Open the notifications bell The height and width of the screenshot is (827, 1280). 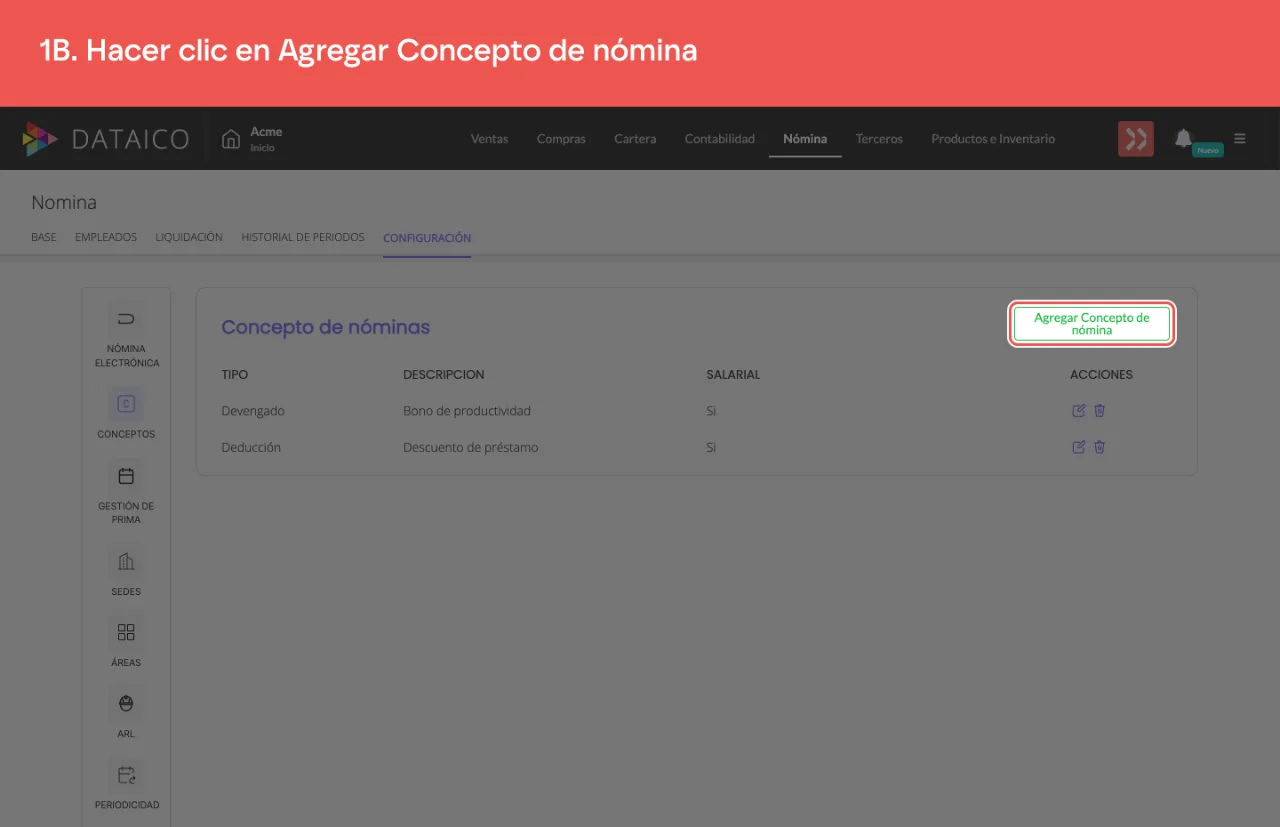pyautogui.click(x=1183, y=138)
